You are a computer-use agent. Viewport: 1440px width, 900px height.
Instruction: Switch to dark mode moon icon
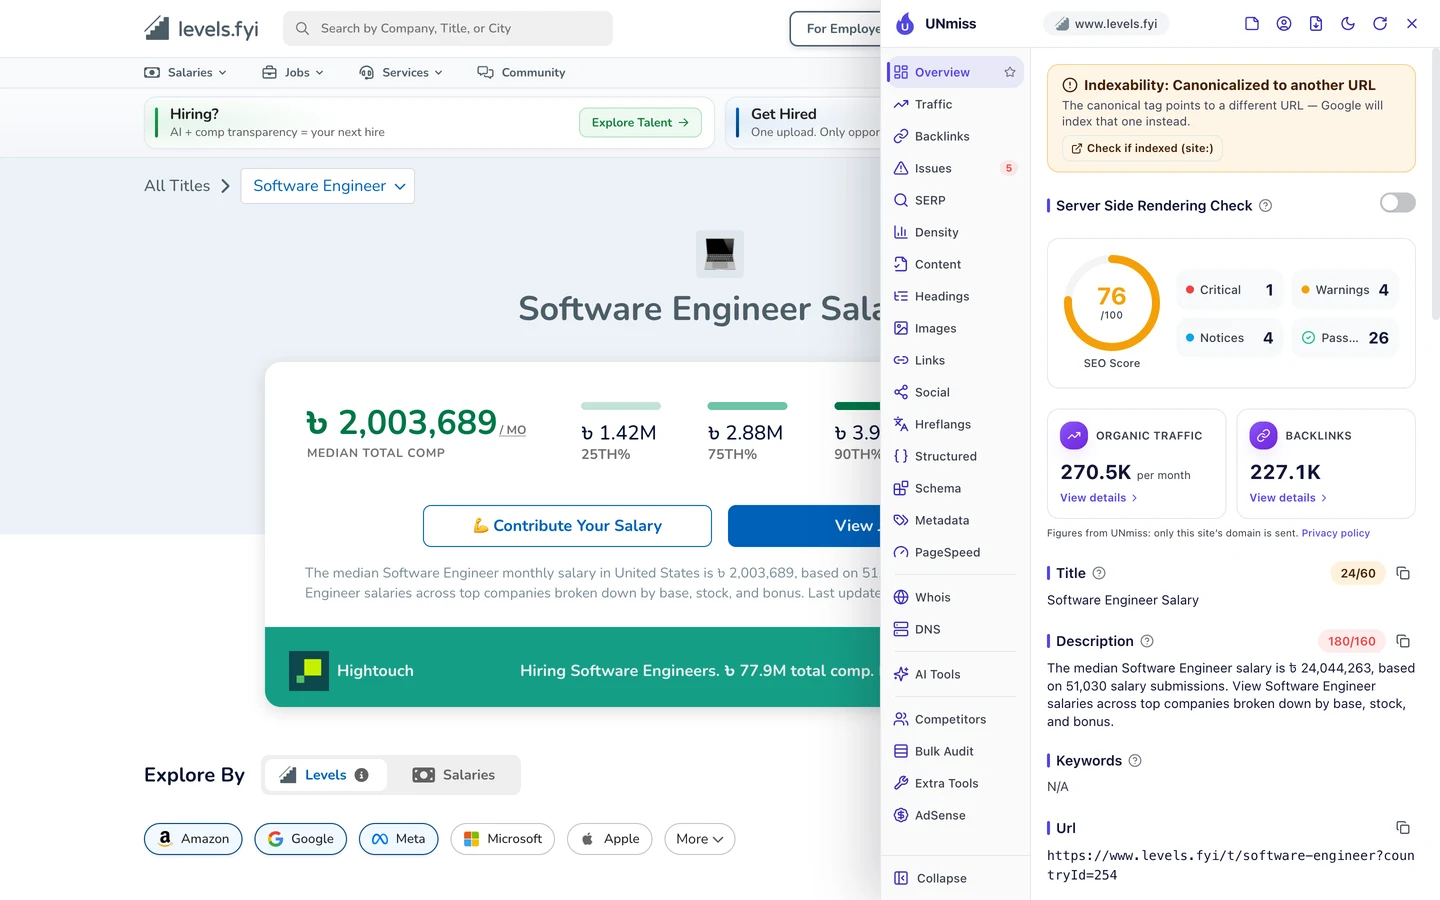click(1348, 24)
